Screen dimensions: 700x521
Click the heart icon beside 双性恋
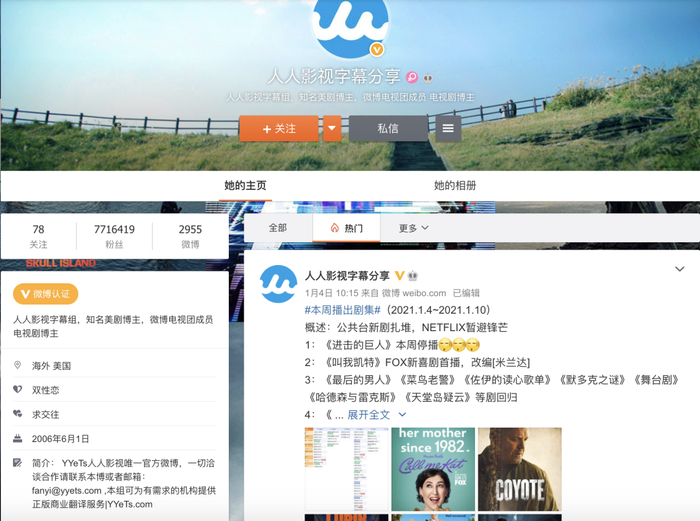pyautogui.click(x=17, y=389)
